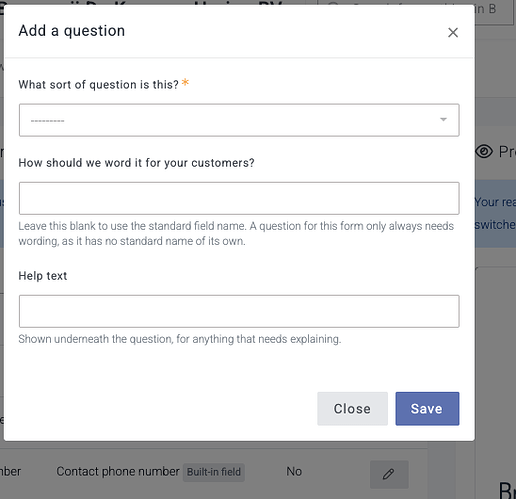Screen dimensions: 516x499
Task: Save the new question
Action: tap(427, 409)
